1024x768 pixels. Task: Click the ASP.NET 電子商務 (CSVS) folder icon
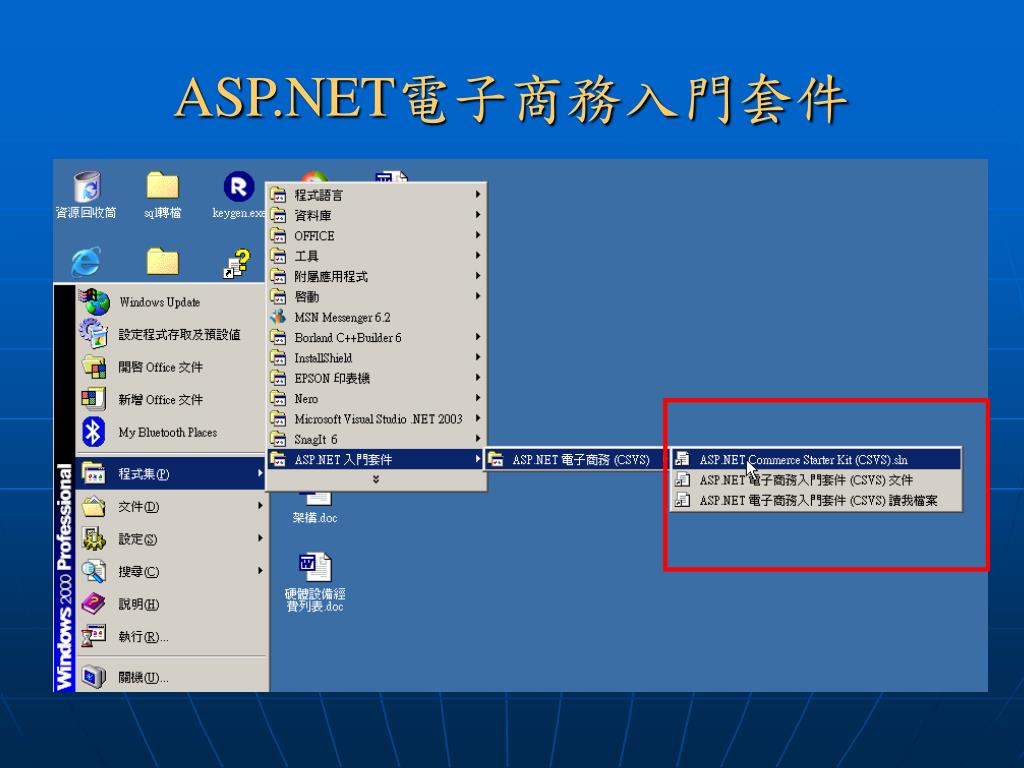(x=496, y=459)
